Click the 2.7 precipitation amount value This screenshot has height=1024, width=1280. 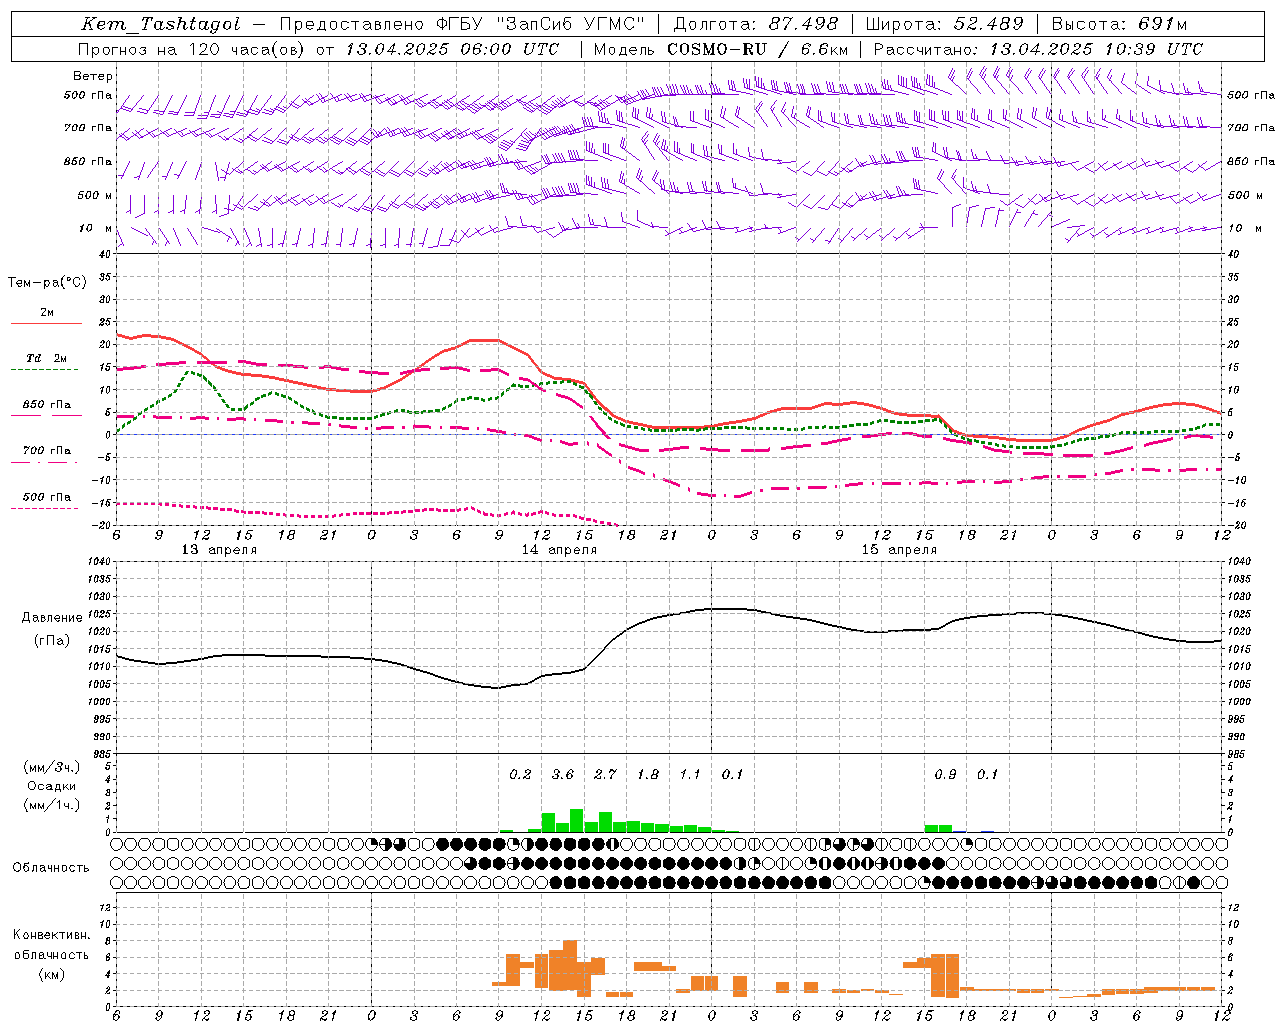click(x=605, y=774)
